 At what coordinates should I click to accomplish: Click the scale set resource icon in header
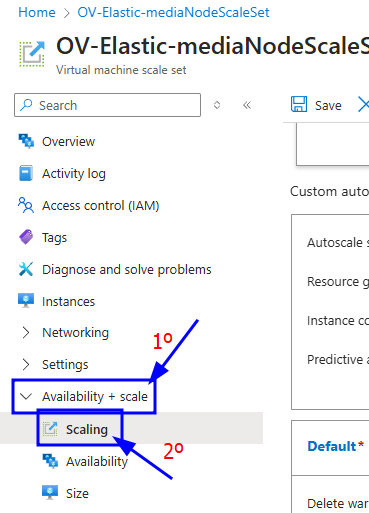click(x=32, y=54)
